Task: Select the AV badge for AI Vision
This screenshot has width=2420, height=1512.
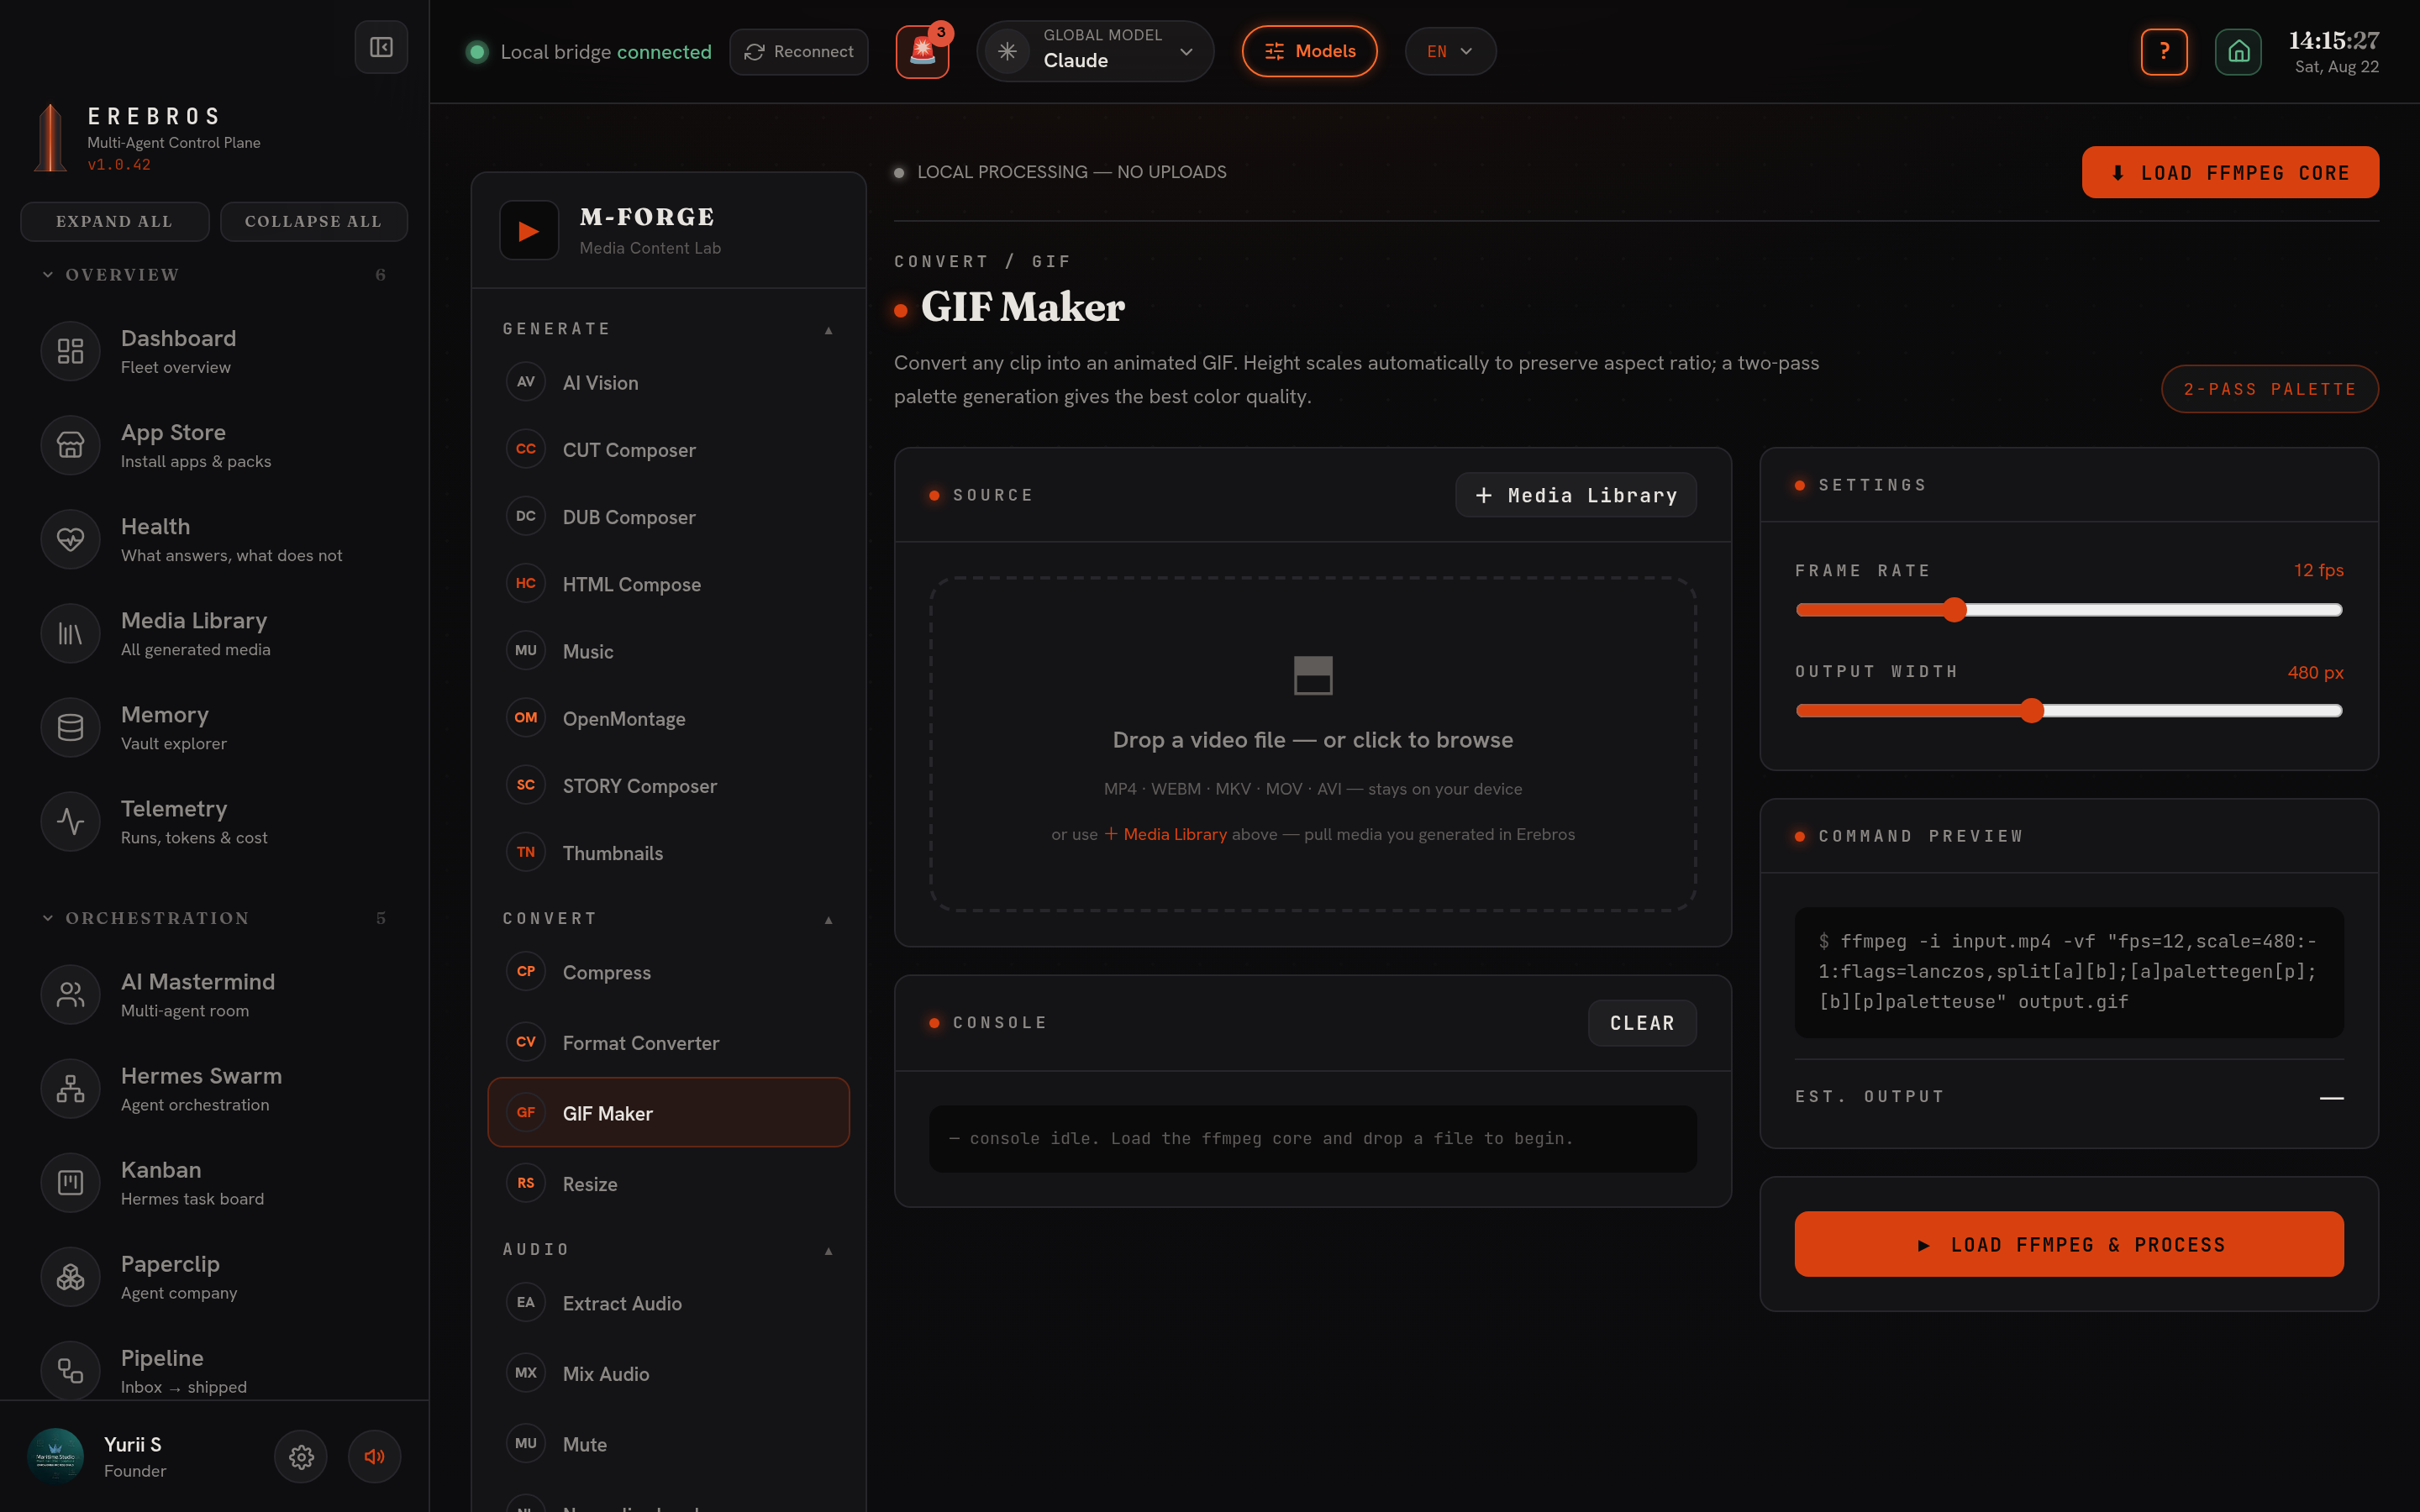Action: pos(526,382)
